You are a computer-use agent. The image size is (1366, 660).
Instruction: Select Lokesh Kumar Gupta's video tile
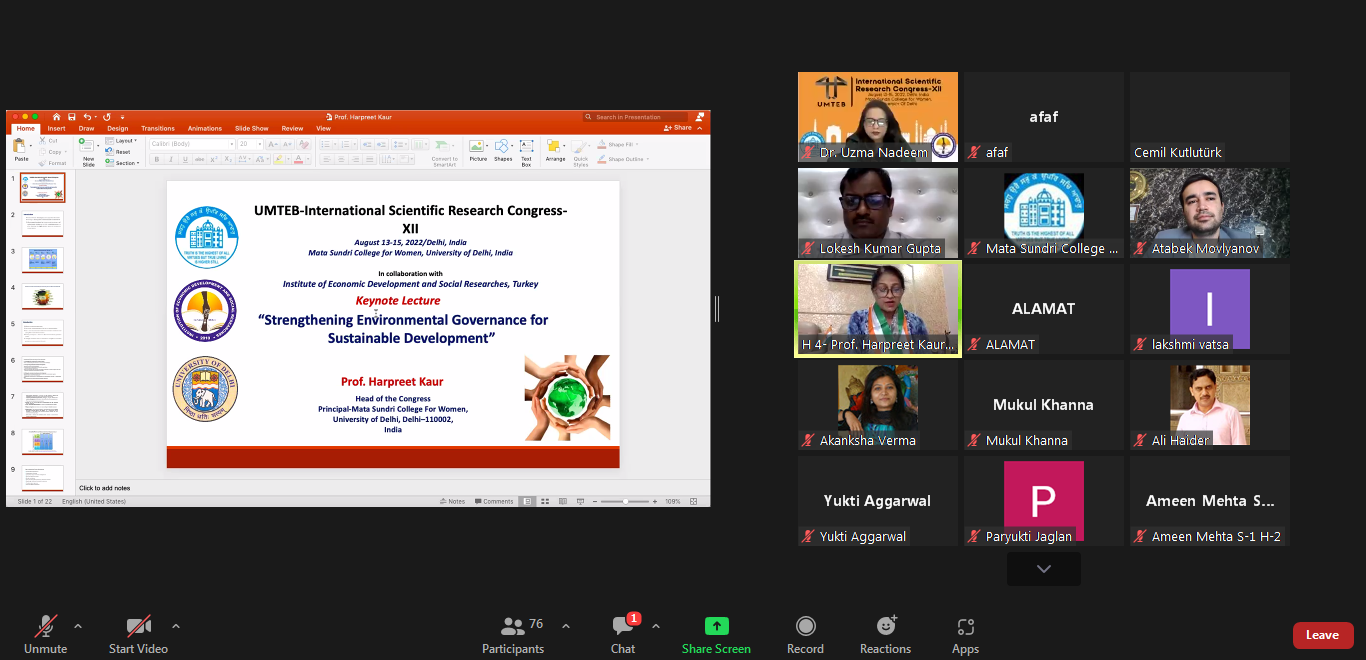coord(878,213)
